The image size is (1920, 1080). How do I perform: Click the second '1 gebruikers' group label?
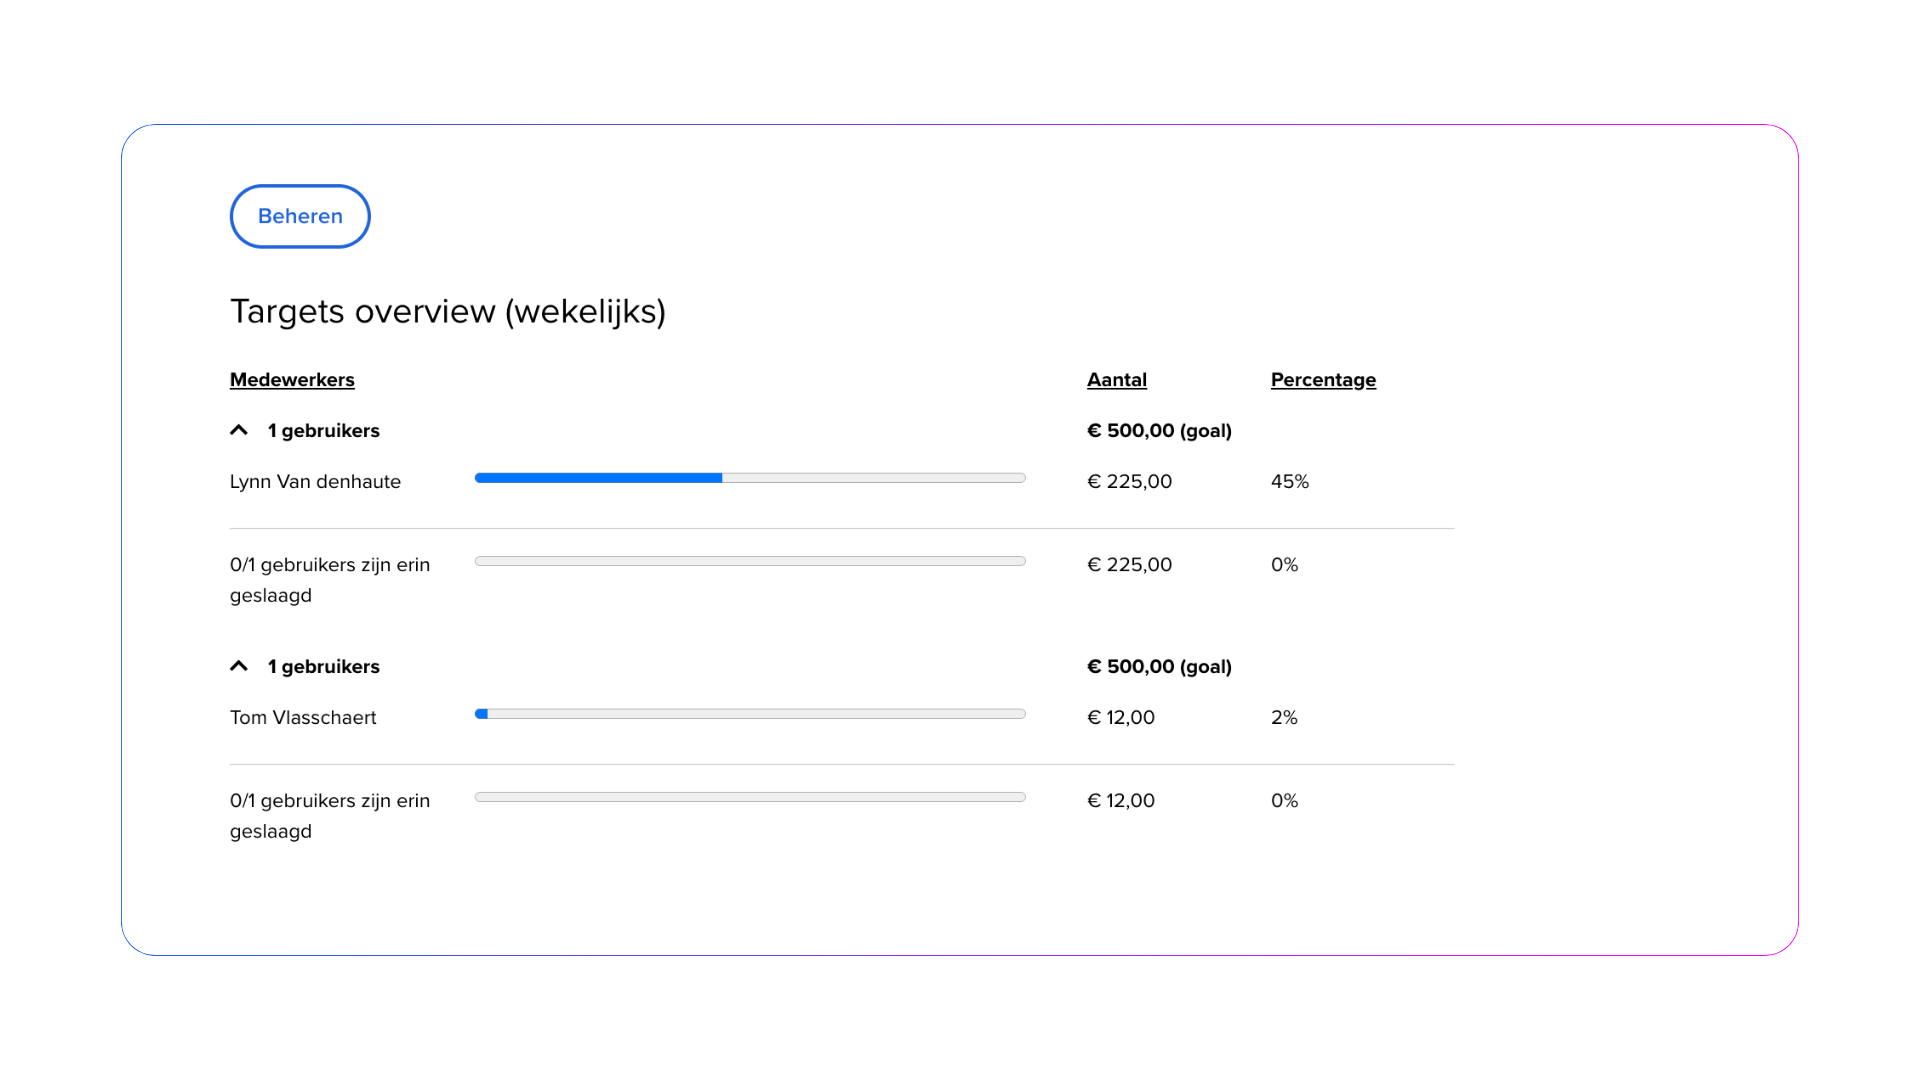click(x=323, y=667)
